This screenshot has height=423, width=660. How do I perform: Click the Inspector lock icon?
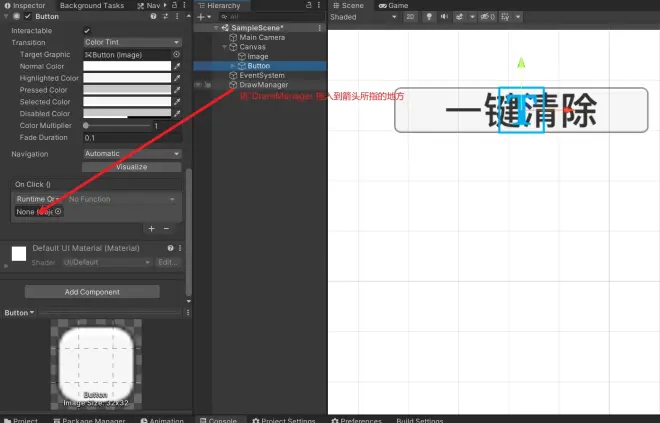[174, 5]
